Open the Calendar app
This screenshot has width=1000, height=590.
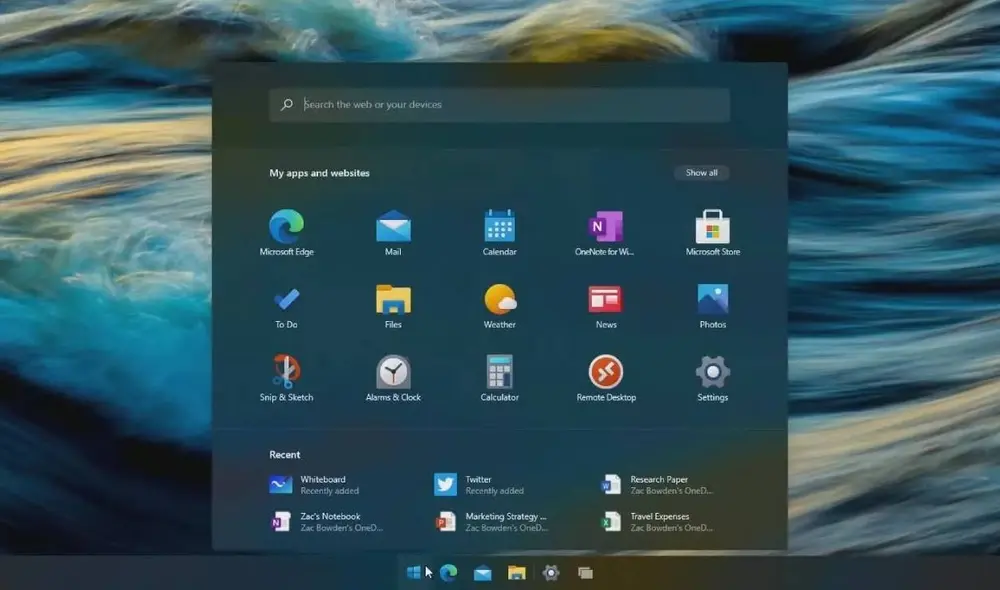click(x=499, y=228)
